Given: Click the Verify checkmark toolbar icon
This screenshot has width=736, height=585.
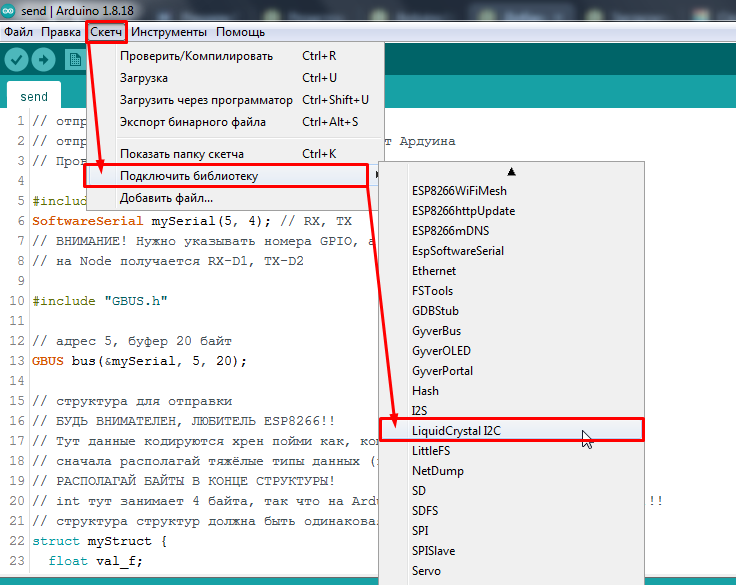Looking at the screenshot, I should pyautogui.click(x=16, y=59).
